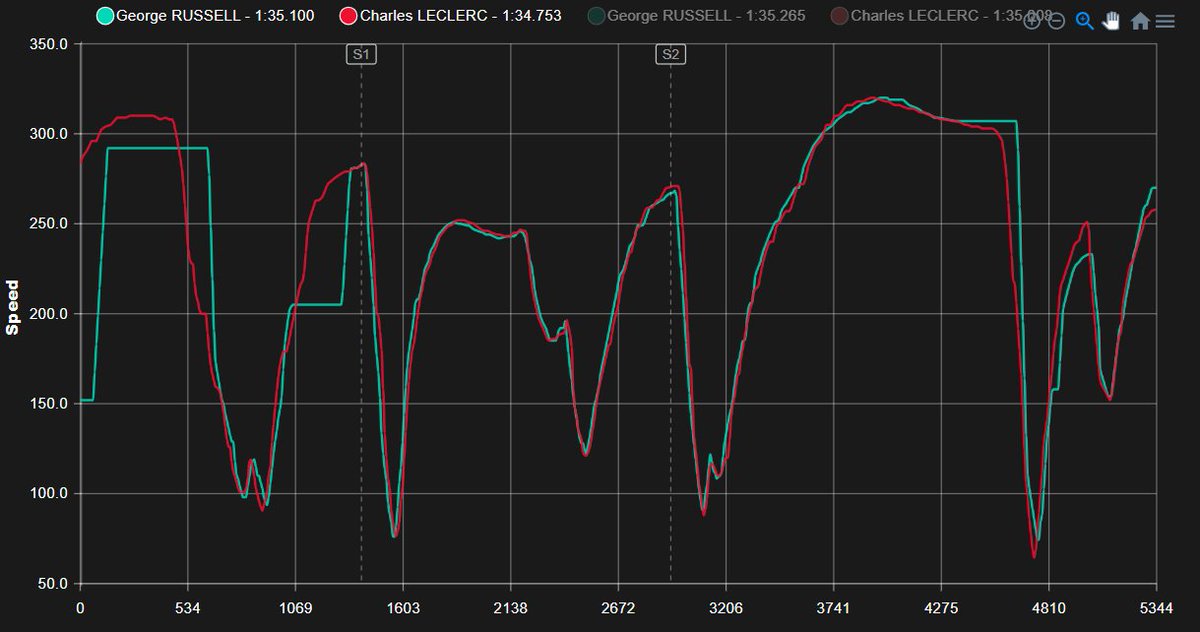
Task: Click the 50.0 y-axis label
Action: pyautogui.click(x=52, y=584)
